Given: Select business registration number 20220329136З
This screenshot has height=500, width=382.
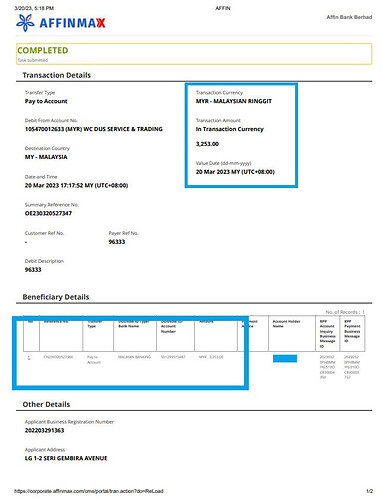Looking at the screenshot, I should (44, 430).
